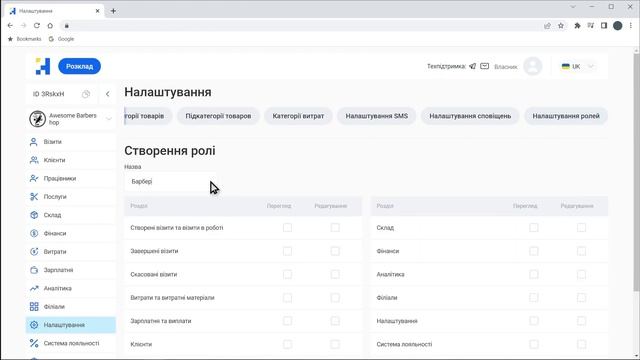Click the Власник label
Viewport: 640px width, 360px height.
click(x=506, y=67)
